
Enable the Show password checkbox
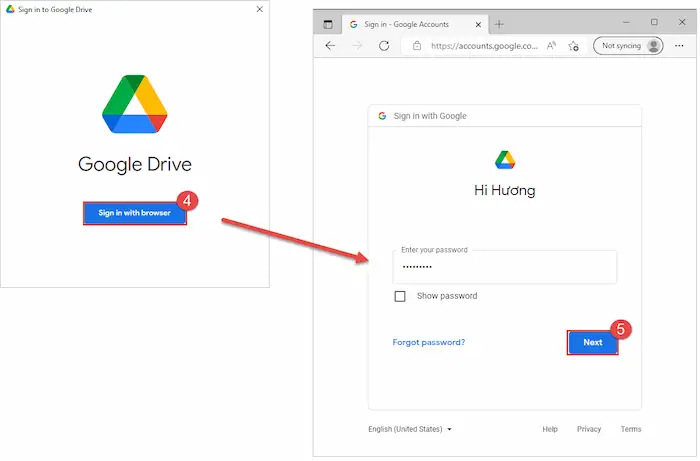(400, 296)
